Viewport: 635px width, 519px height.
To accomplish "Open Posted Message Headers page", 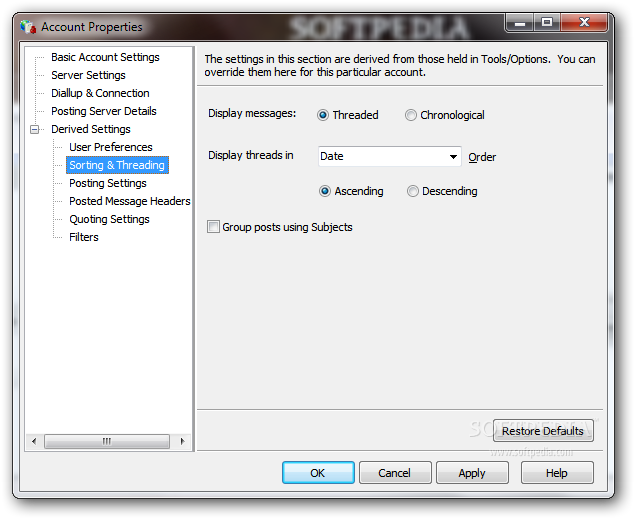I will [x=130, y=201].
